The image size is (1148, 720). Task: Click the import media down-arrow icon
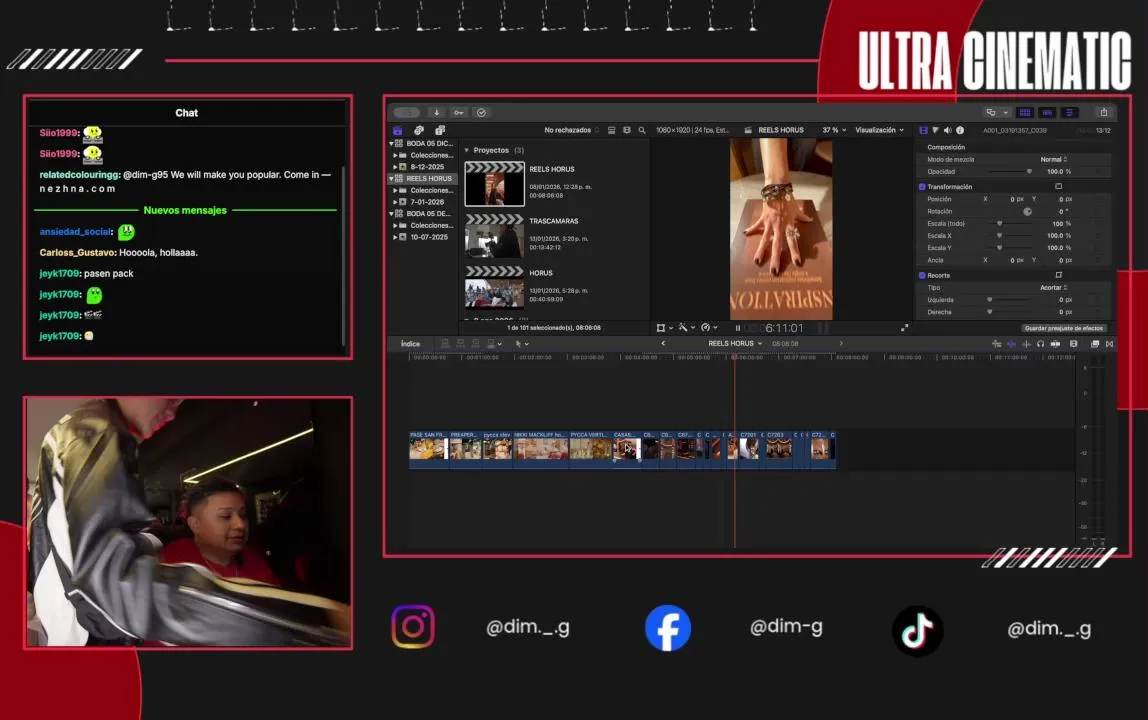pos(436,112)
